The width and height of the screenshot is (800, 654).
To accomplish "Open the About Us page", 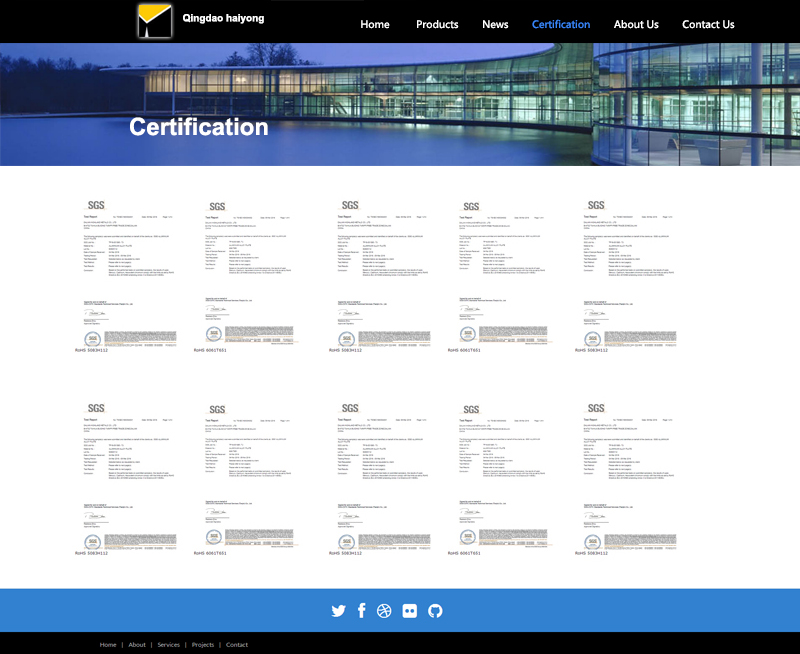I will (636, 24).
